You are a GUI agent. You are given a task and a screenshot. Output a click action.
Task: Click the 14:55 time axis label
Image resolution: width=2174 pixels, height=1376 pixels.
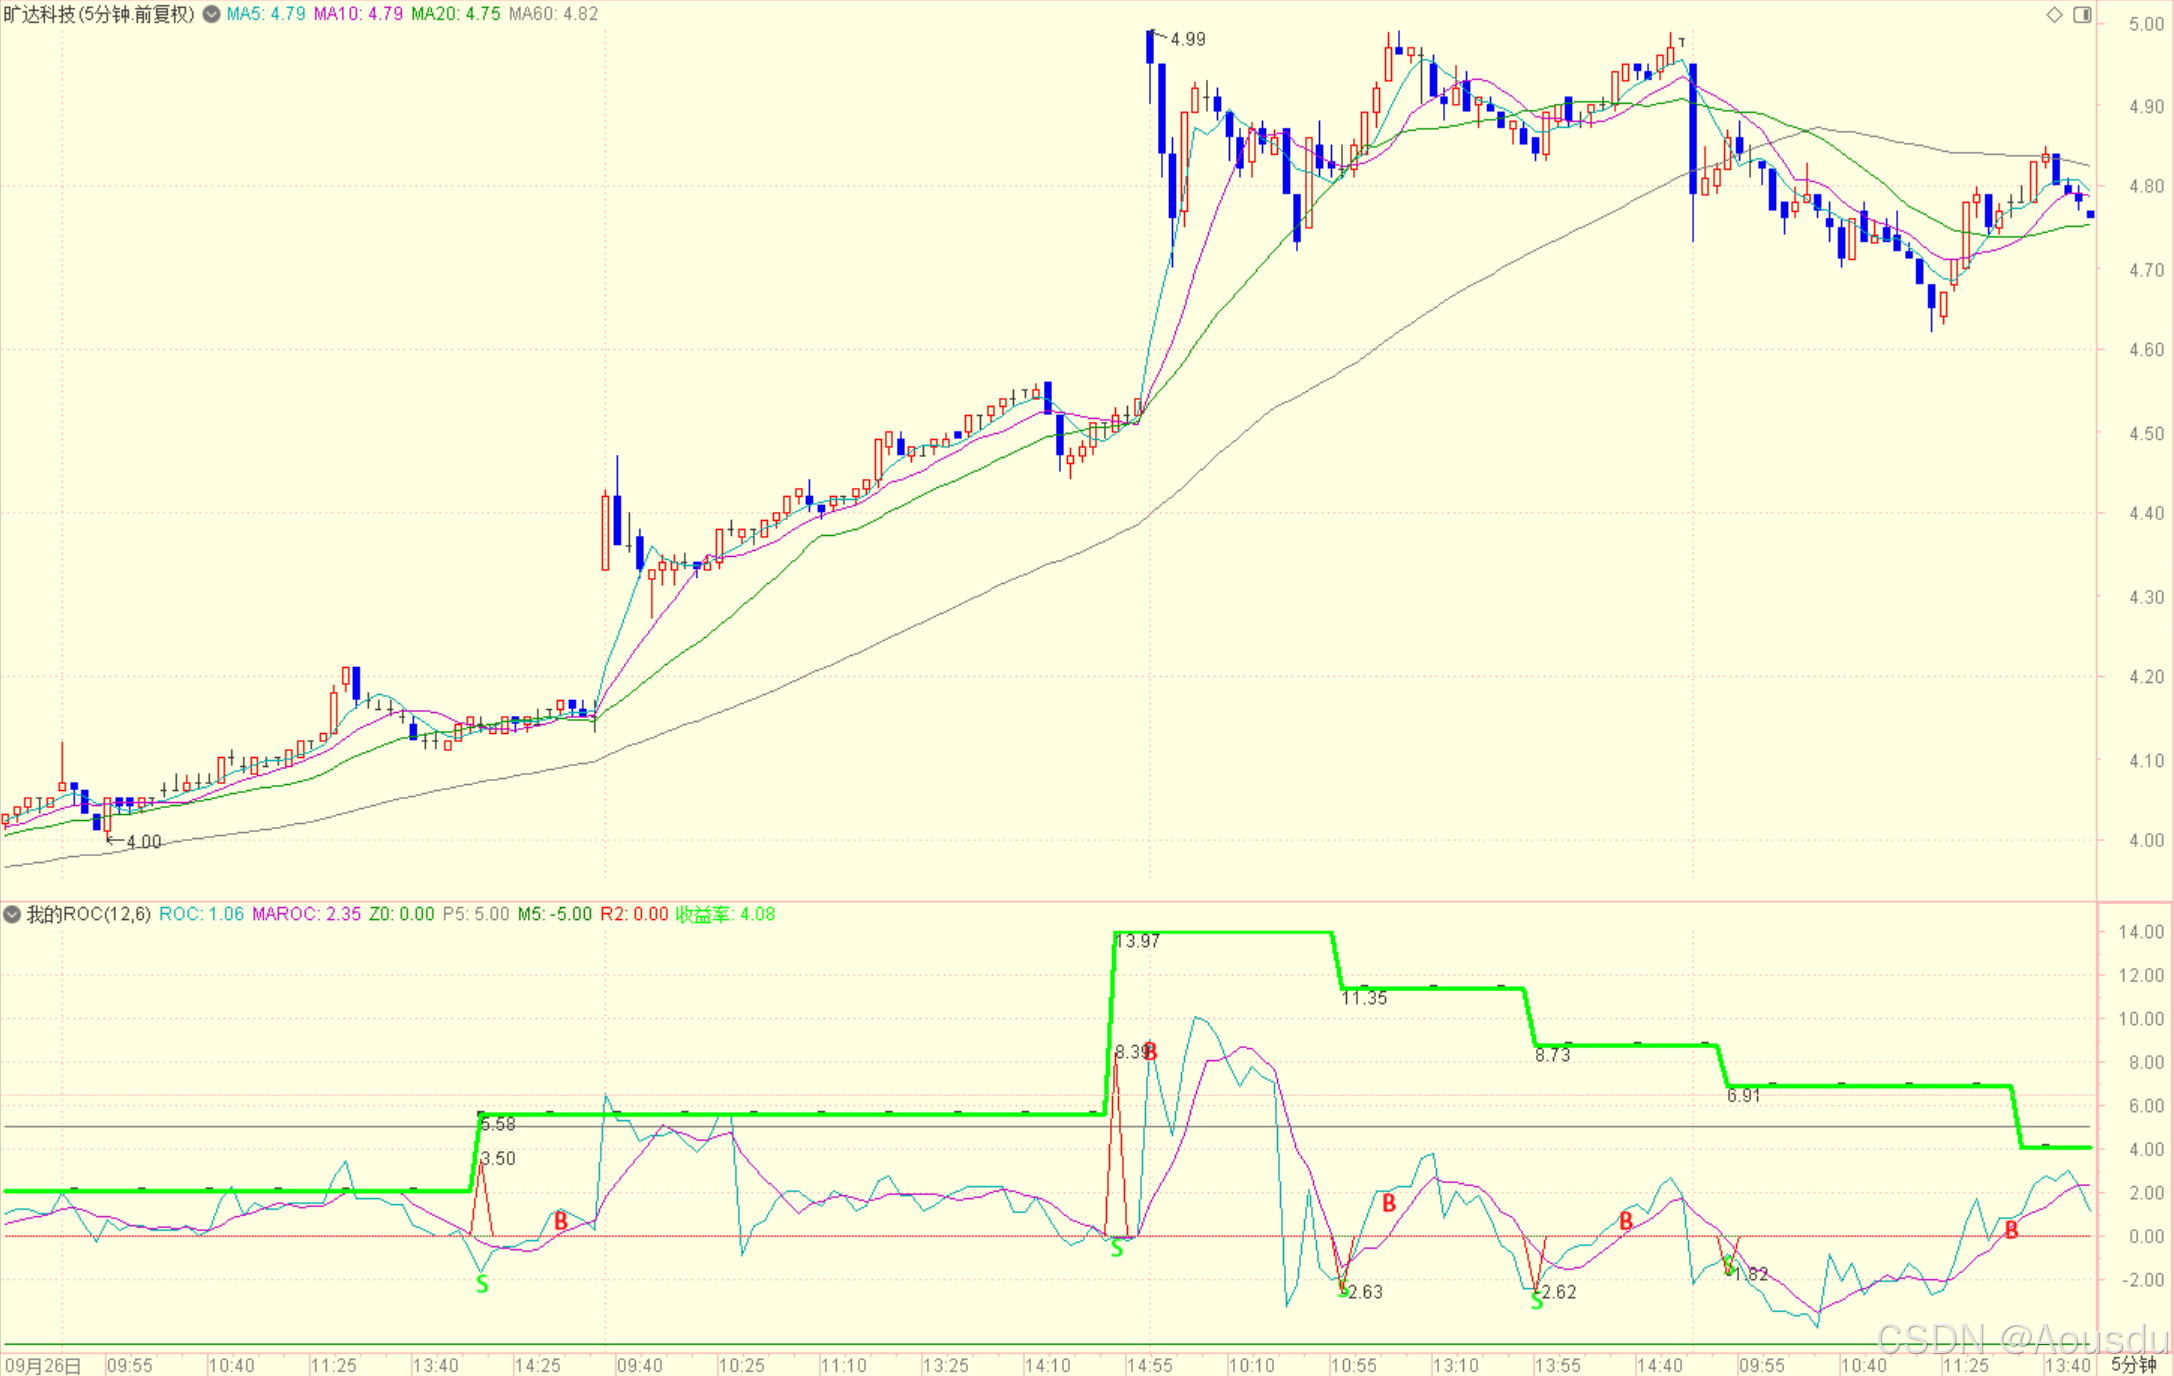[1149, 1365]
